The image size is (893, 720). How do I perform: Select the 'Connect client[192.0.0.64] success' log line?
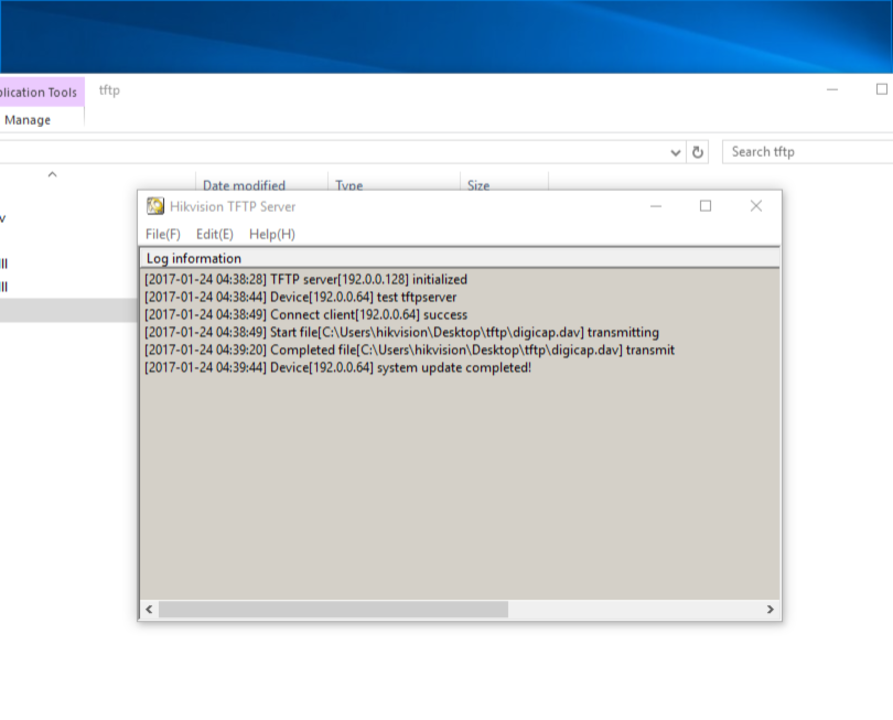click(x=305, y=314)
